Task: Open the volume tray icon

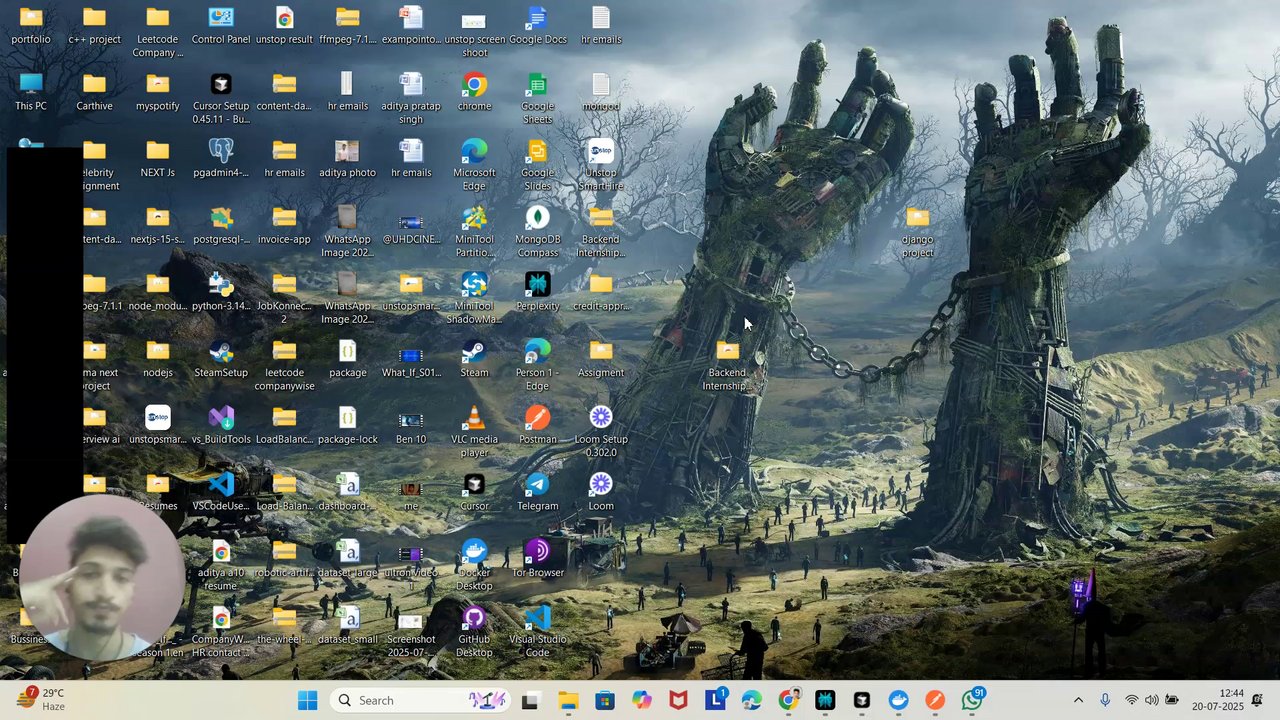Action: 1152,700
